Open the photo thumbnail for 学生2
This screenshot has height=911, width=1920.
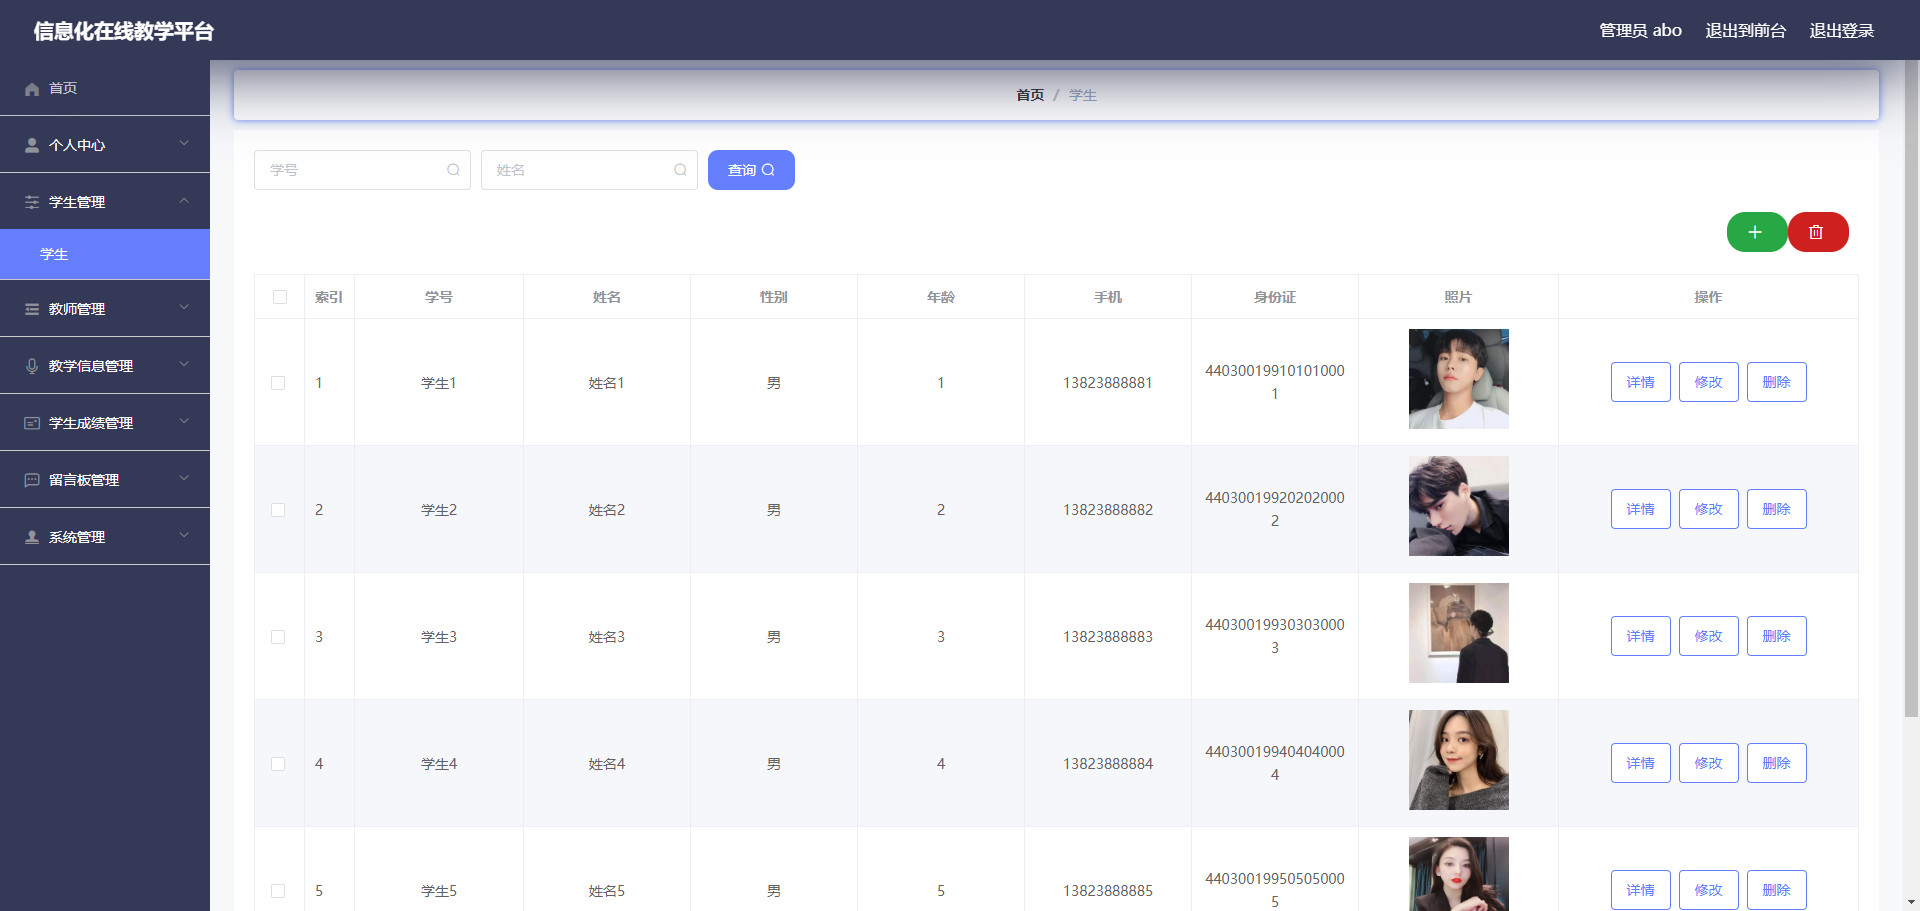click(1458, 506)
